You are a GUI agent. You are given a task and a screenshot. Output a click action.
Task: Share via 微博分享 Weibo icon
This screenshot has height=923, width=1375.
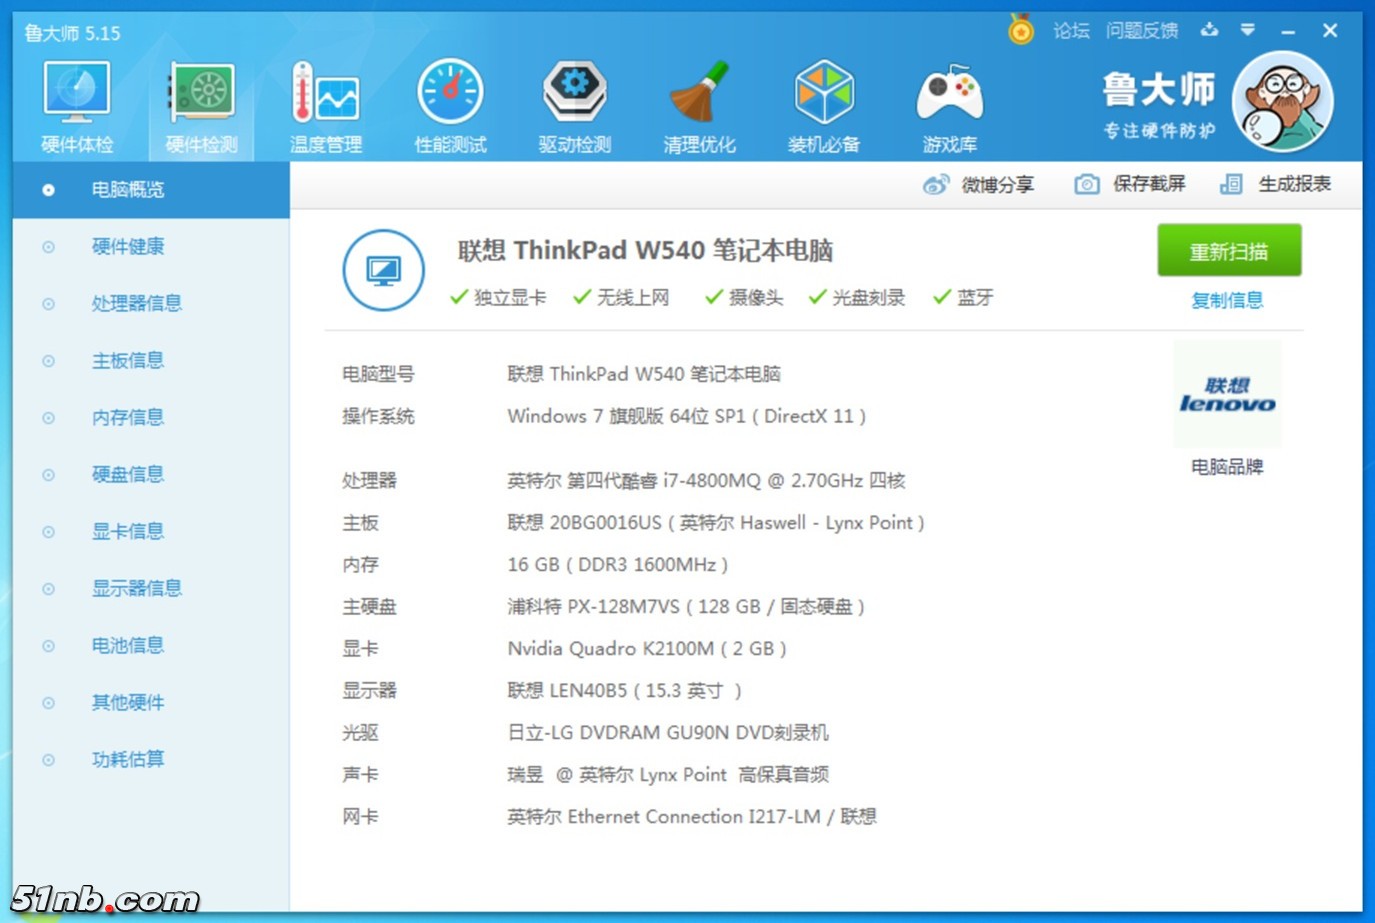[936, 185]
